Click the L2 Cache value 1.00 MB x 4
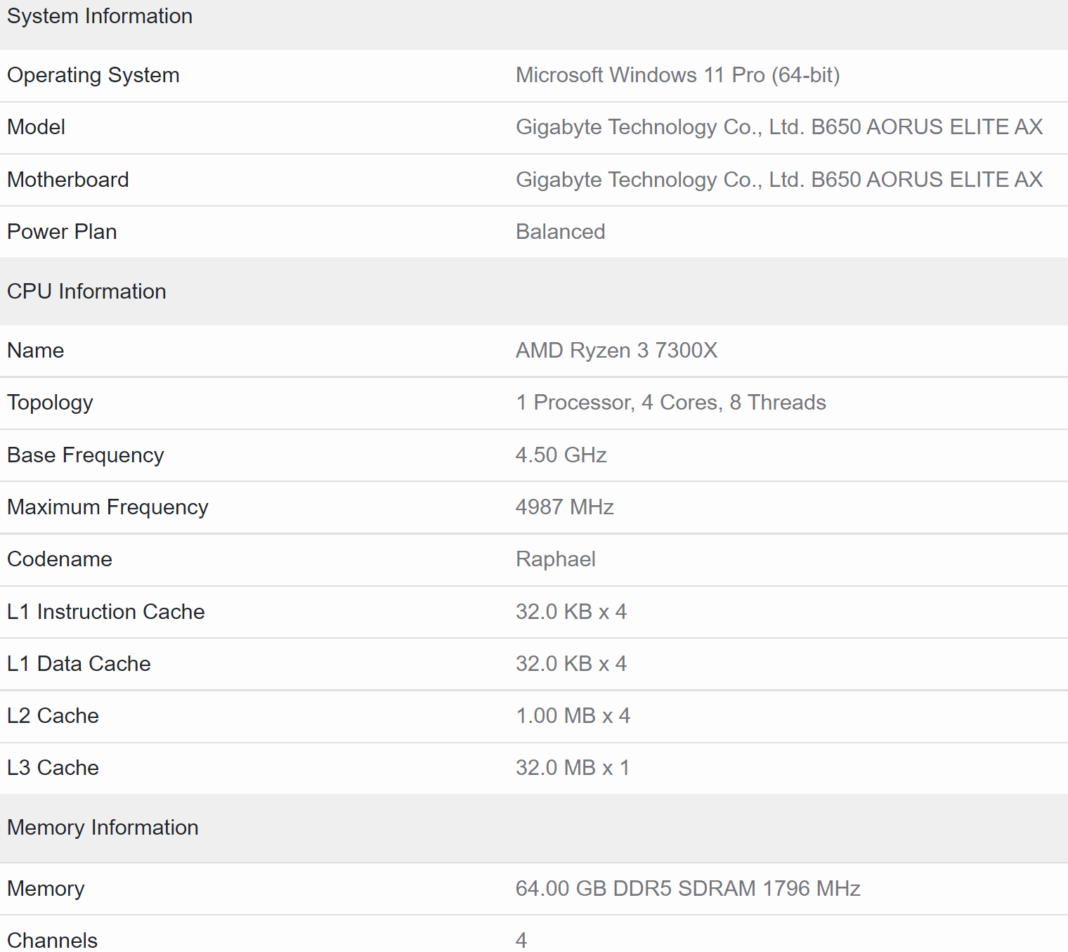Image resolution: width=1068 pixels, height=952 pixels. tap(572, 715)
